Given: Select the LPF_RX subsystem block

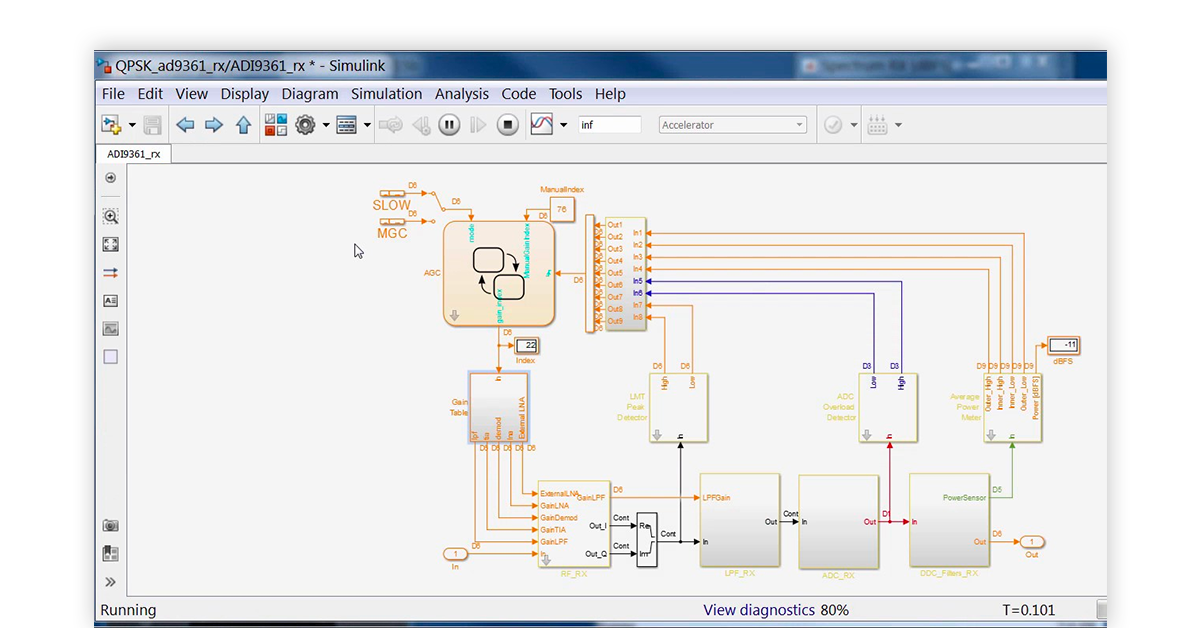Looking at the screenshot, I should click(x=739, y=521).
